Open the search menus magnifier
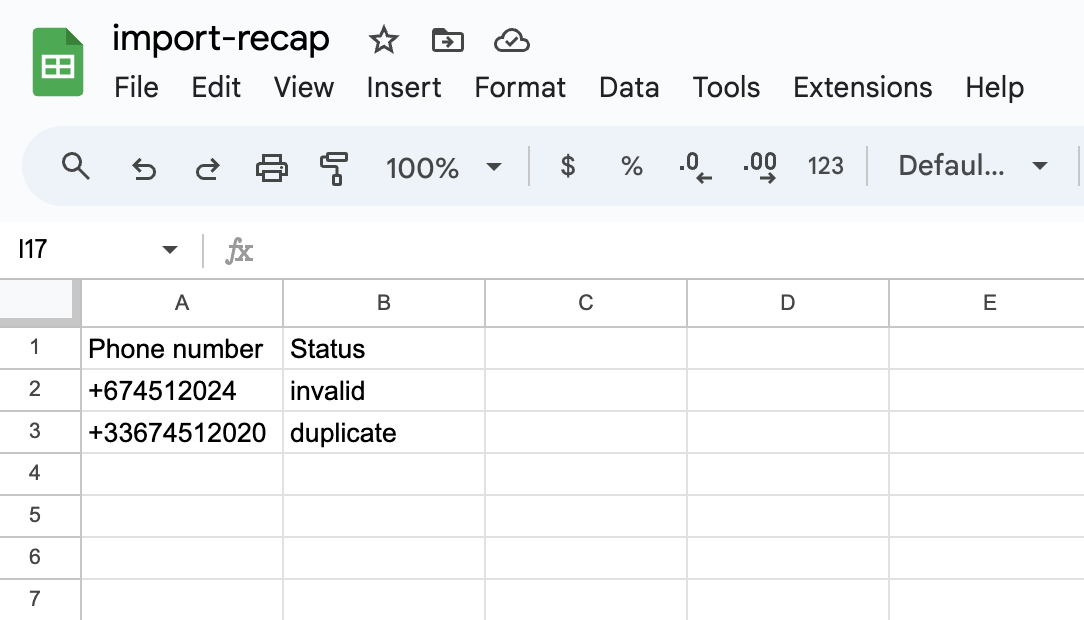 [75, 167]
